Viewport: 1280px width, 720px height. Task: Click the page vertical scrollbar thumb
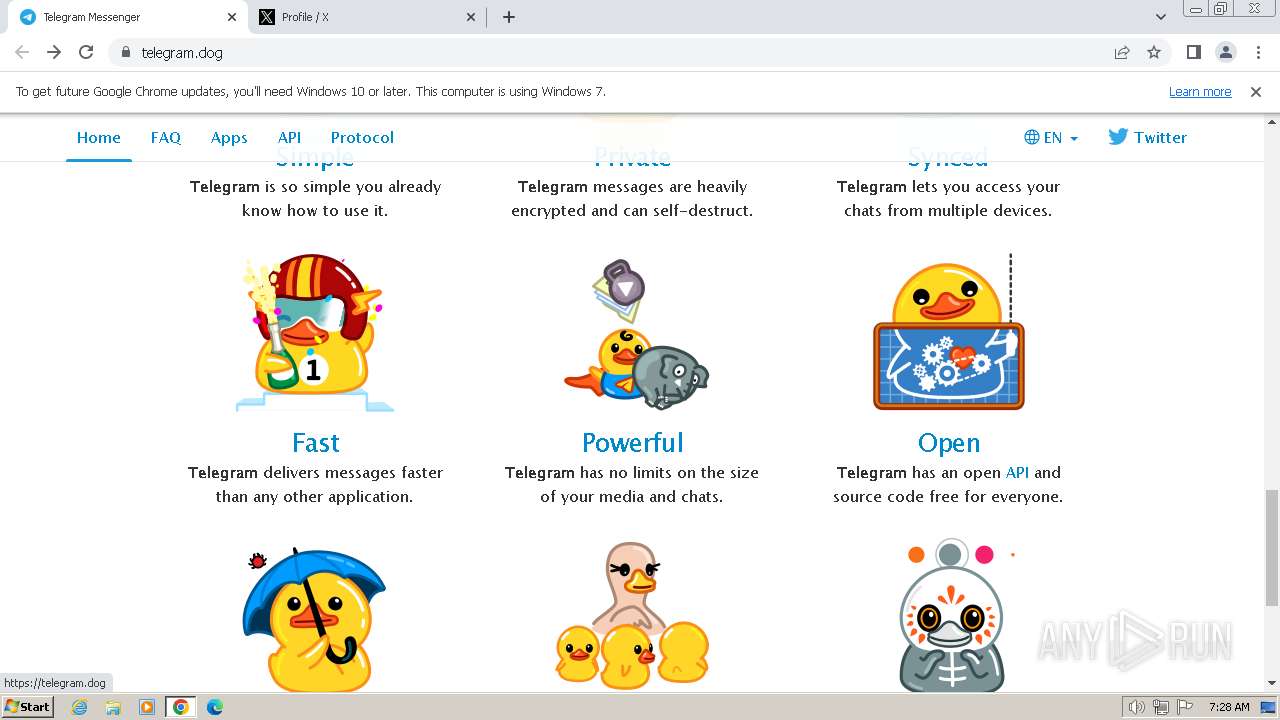1272,547
